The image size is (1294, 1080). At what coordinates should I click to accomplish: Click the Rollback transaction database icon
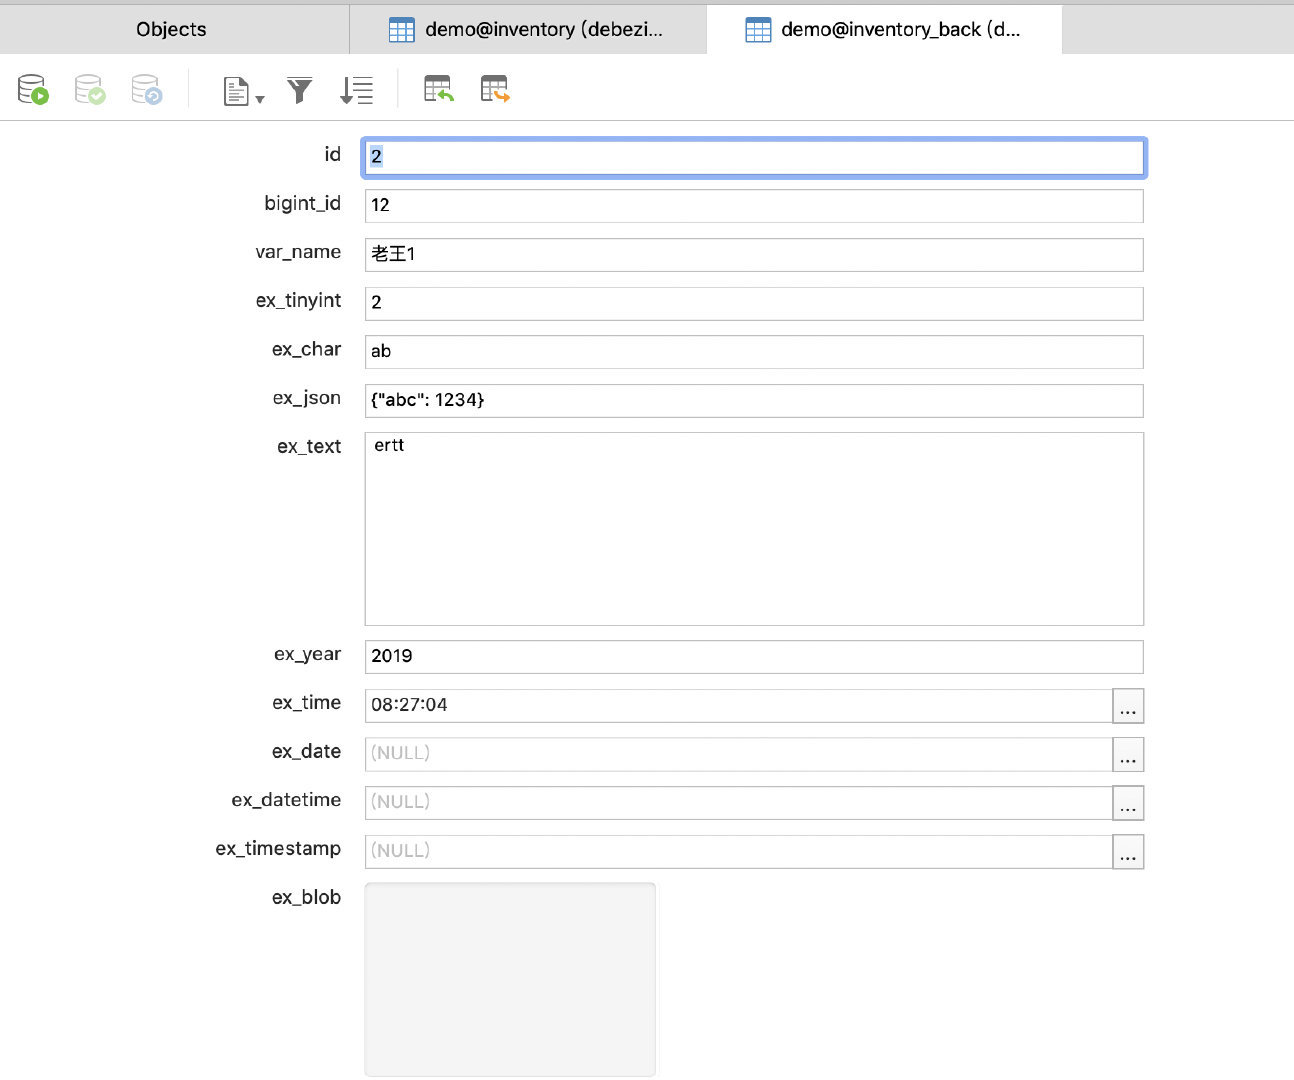click(147, 90)
